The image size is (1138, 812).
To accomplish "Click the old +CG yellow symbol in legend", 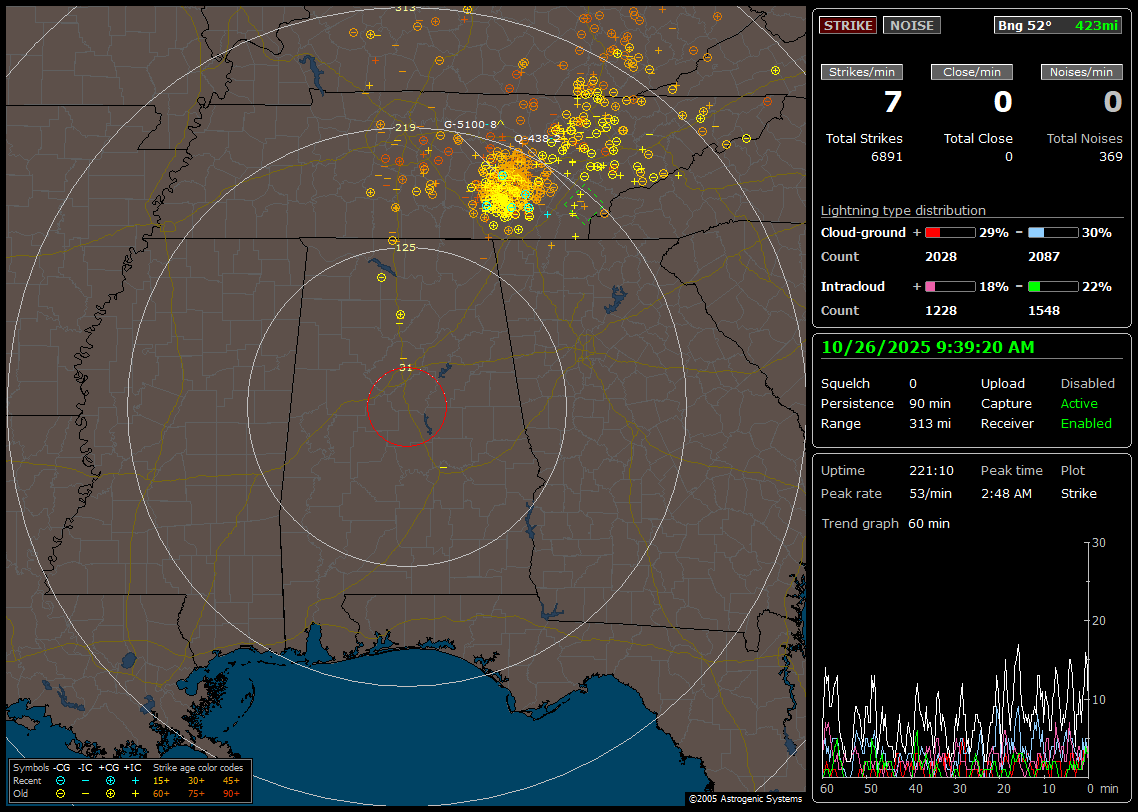I will point(110,793).
